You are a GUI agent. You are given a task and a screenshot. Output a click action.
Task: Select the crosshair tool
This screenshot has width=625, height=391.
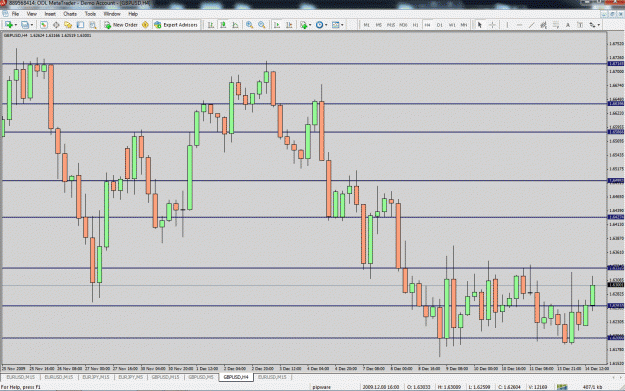[492, 25]
